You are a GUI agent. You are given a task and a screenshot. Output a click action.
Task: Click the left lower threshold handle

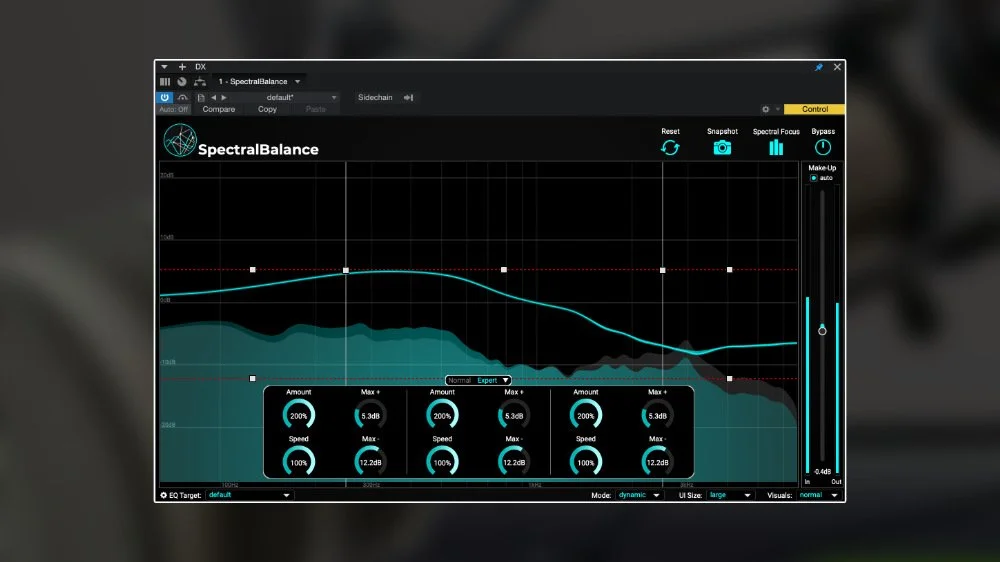(x=253, y=378)
